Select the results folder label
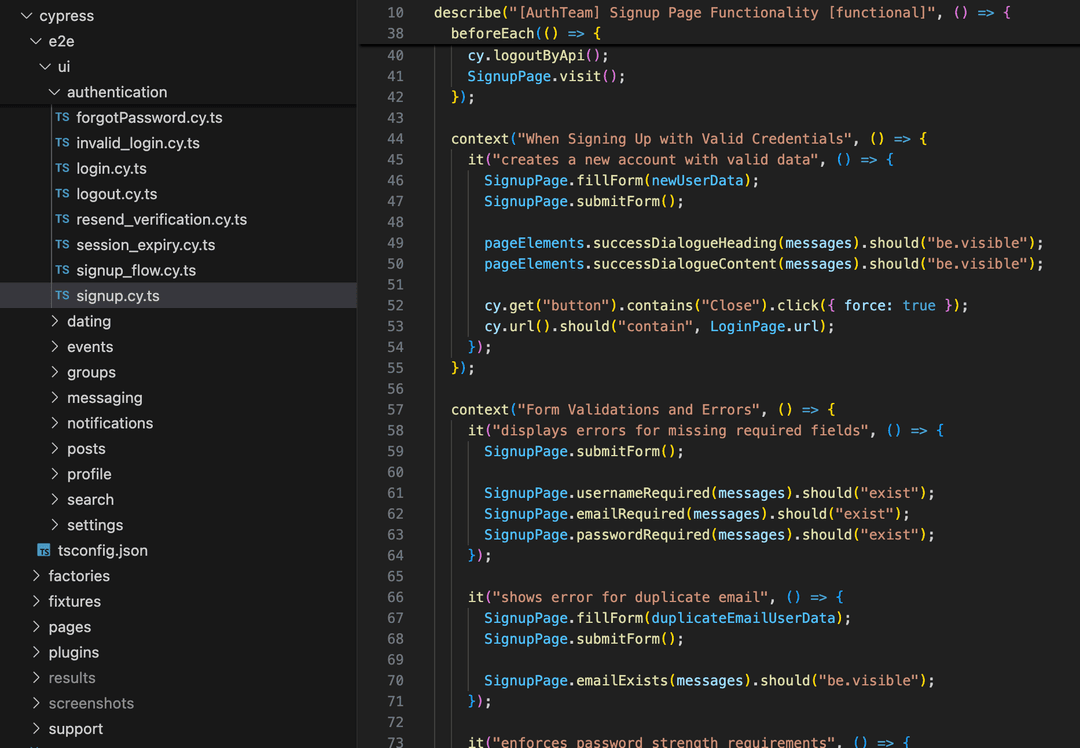 pos(72,678)
